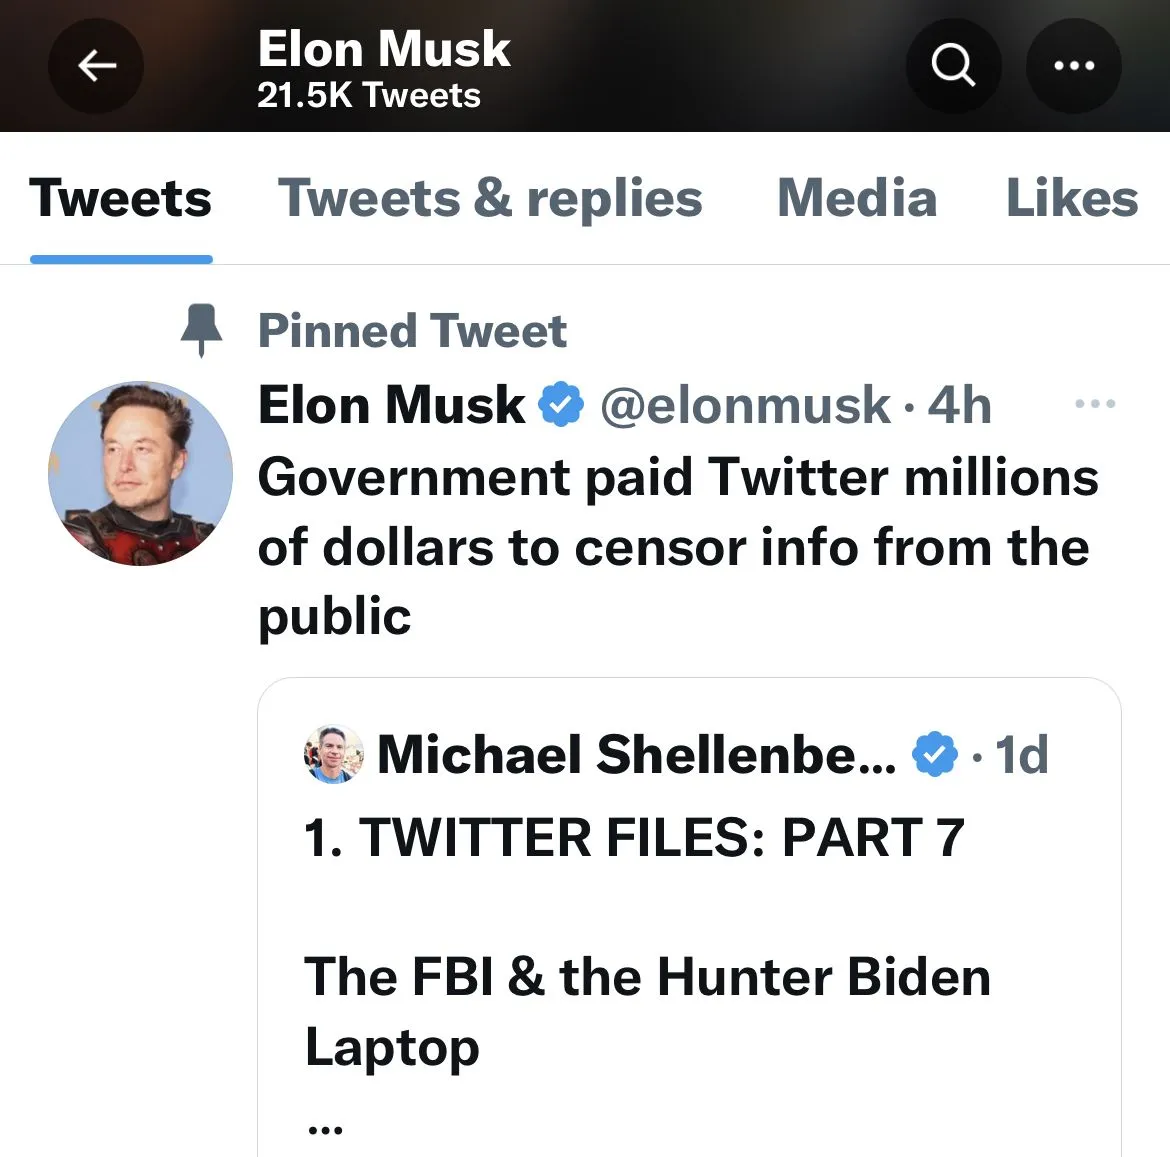Open the pinned tweet text
Viewport: 1170px width, 1157px height.
point(676,546)
